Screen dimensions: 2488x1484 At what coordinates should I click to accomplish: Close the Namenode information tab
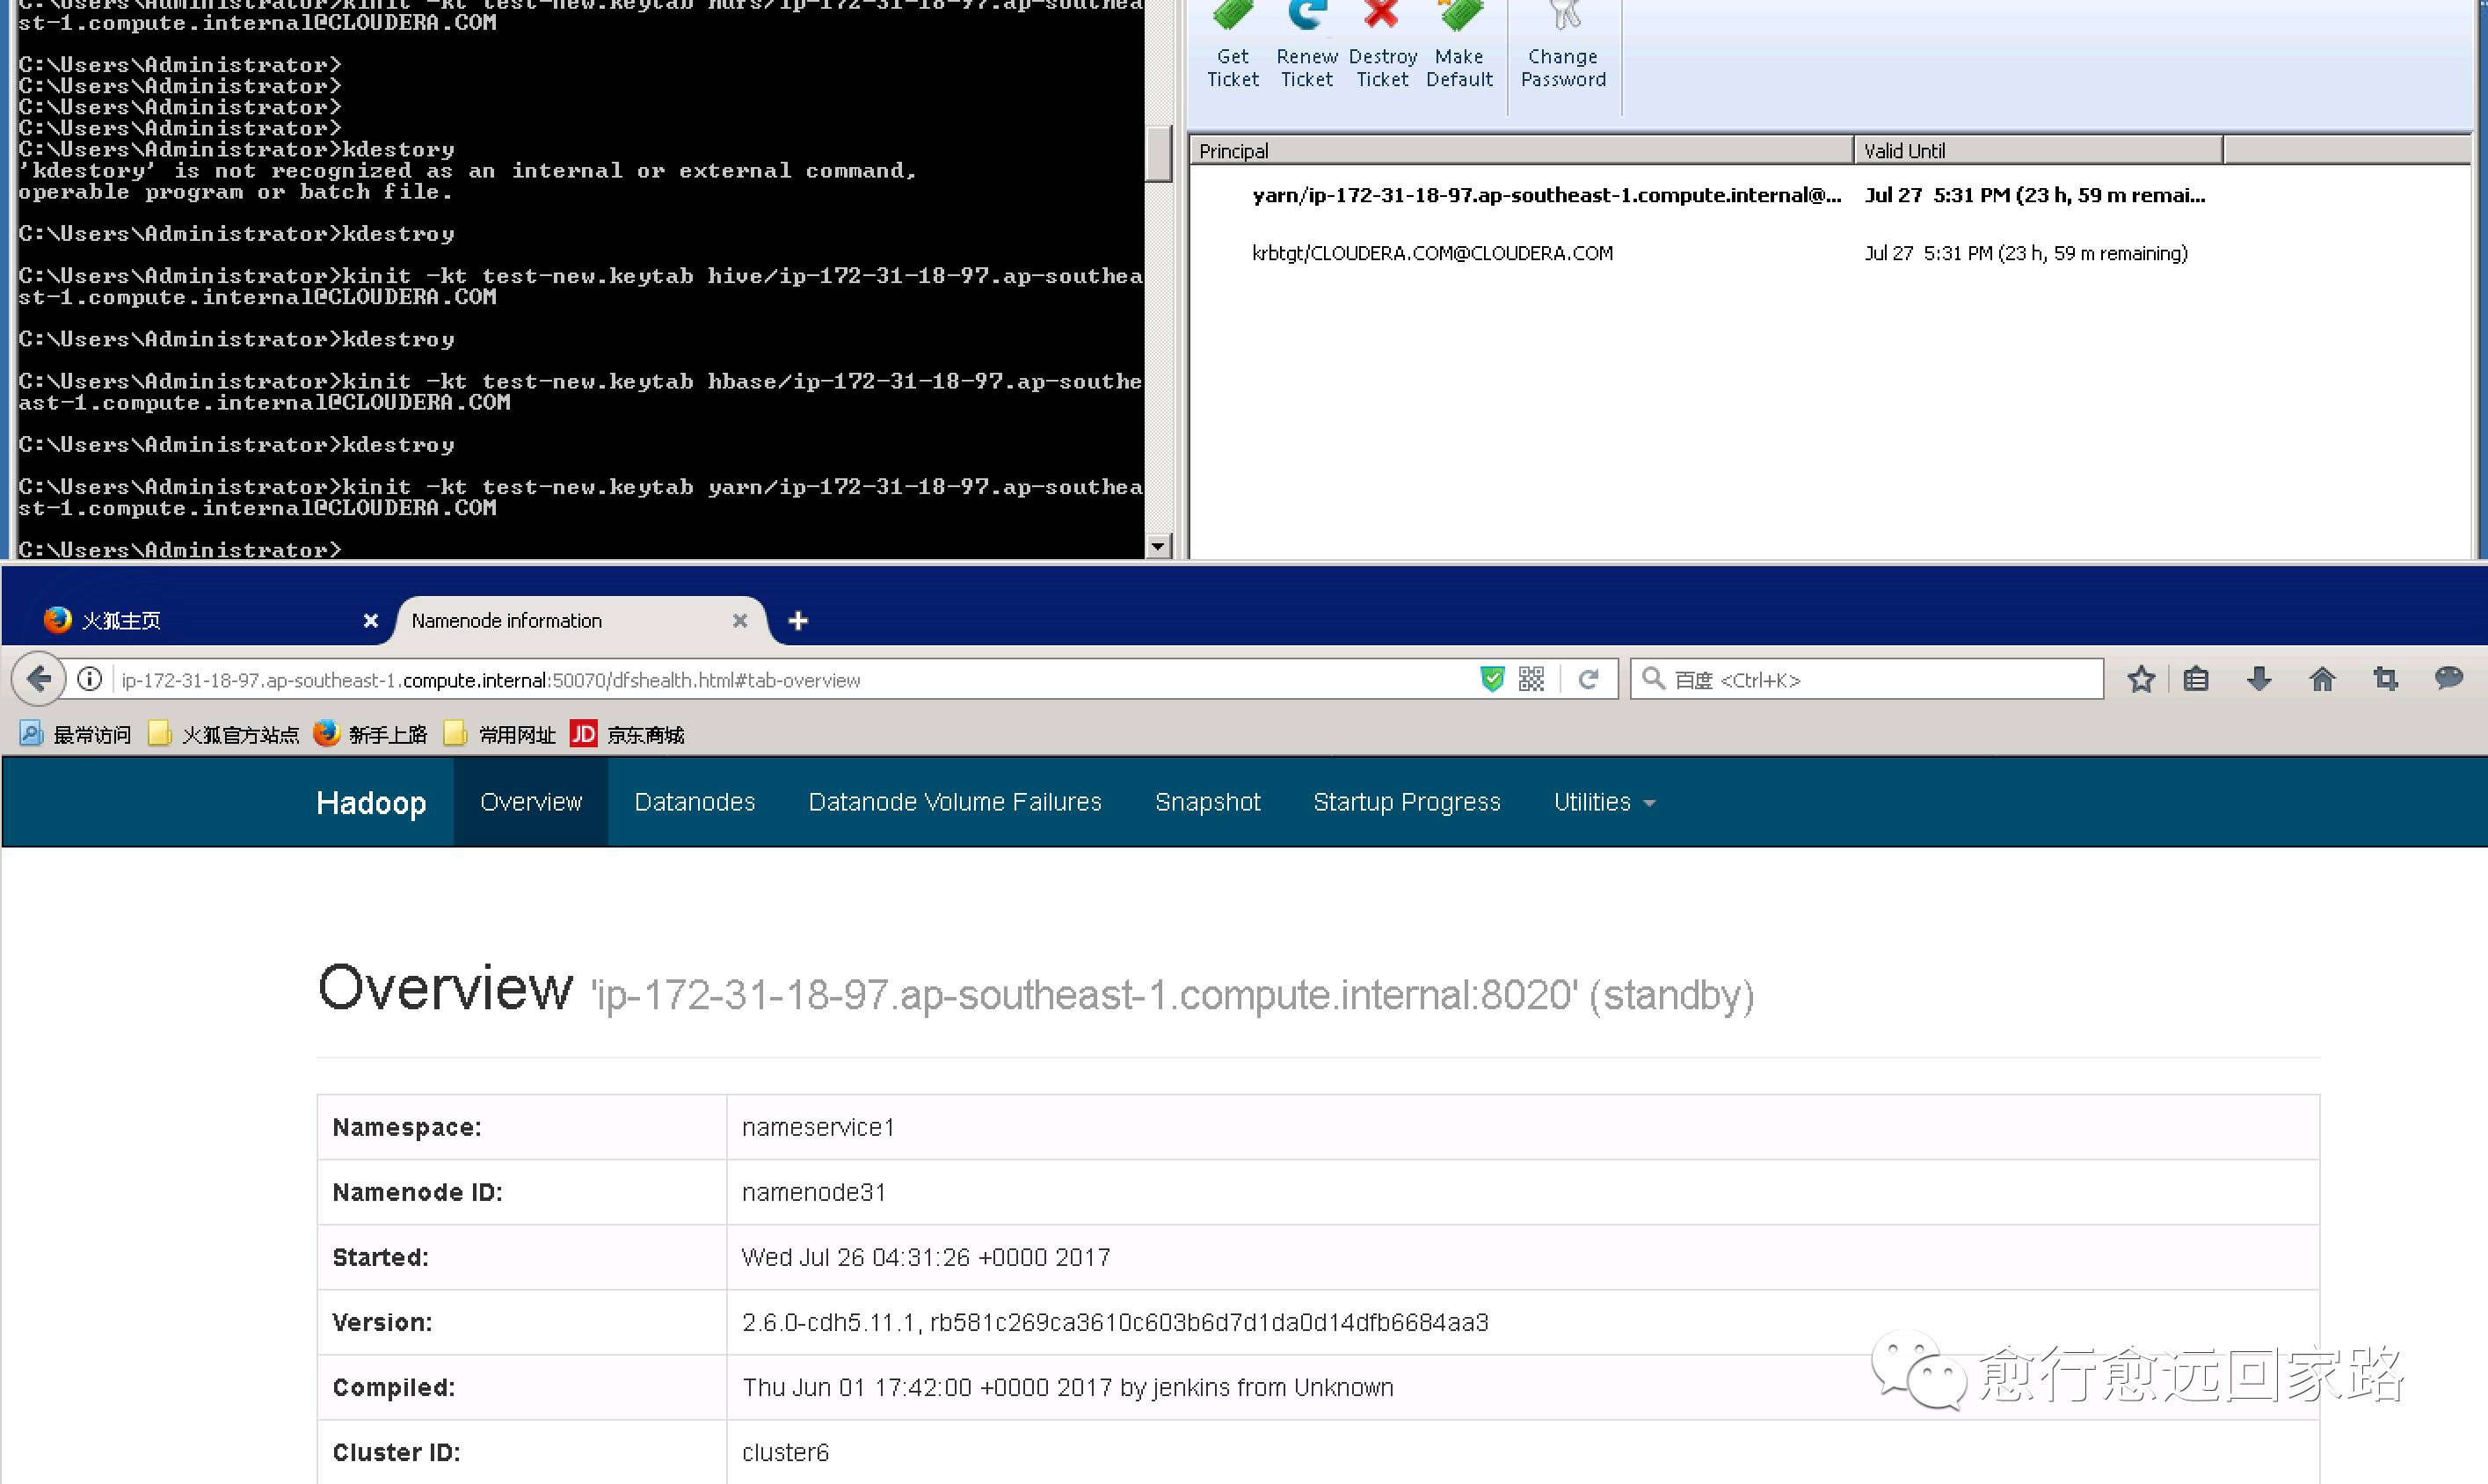pyautogui.click(x=740, y=620)
